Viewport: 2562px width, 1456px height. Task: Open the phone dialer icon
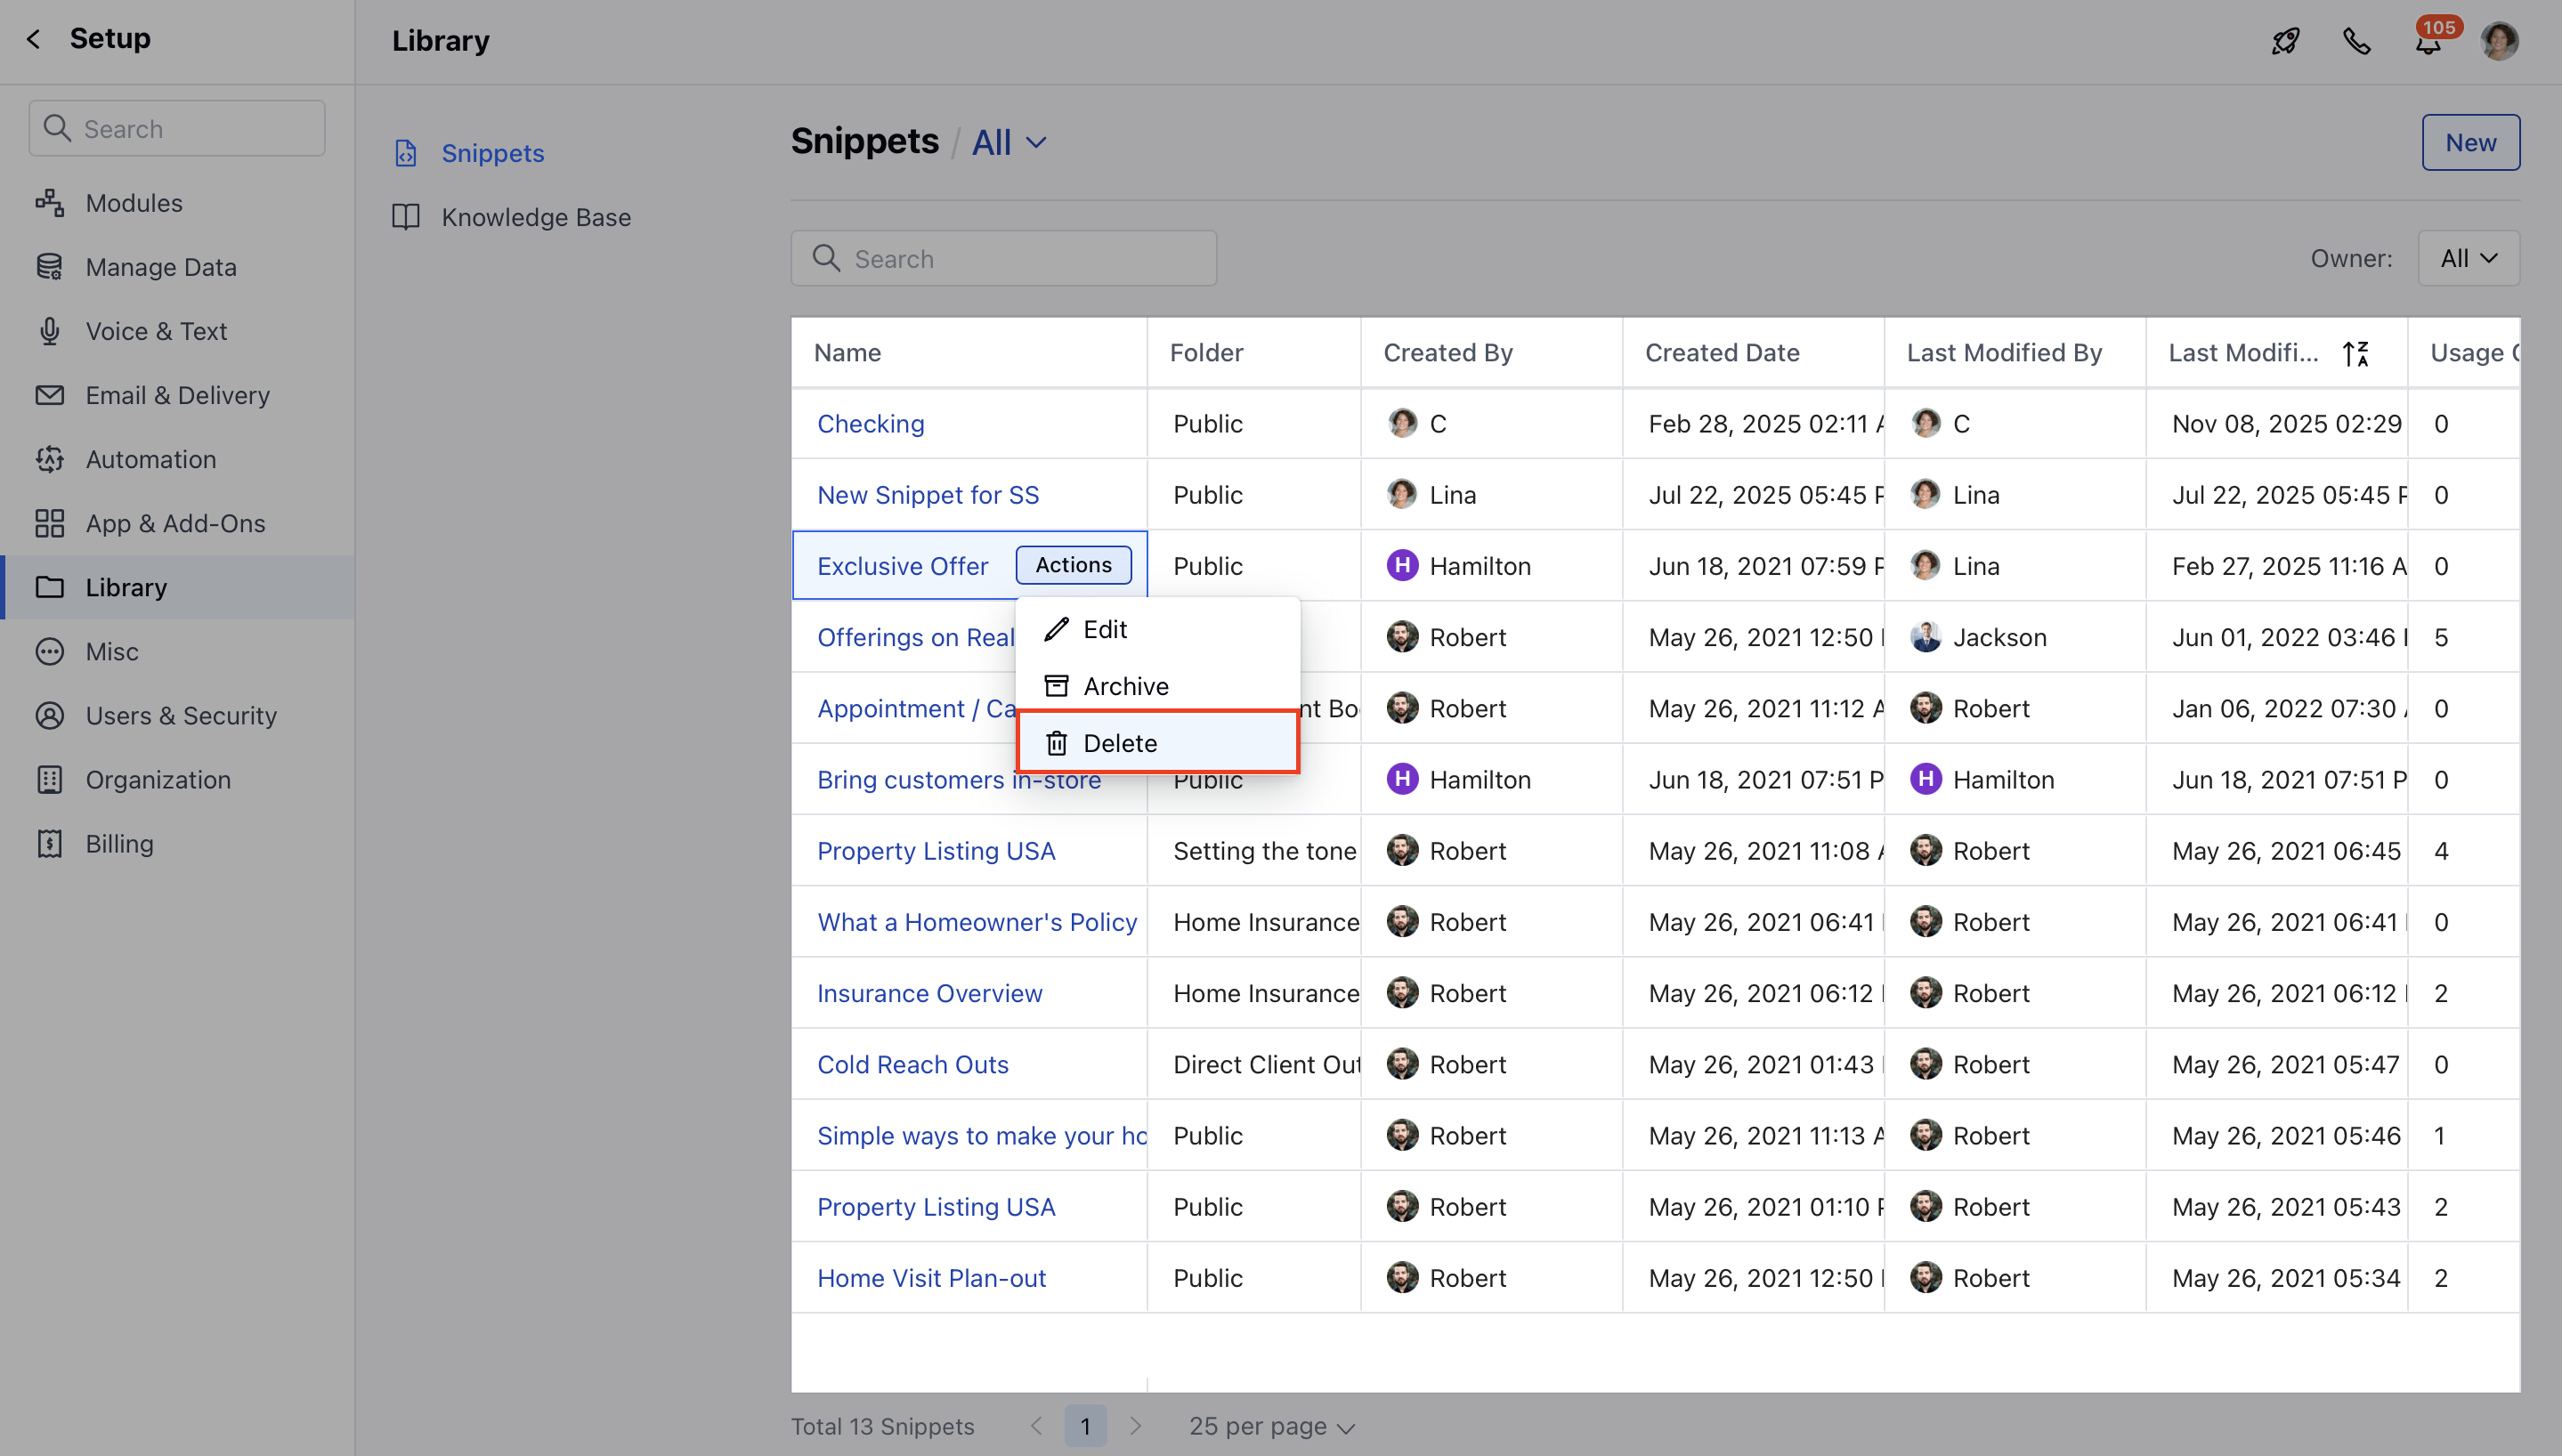point(2357,41)
